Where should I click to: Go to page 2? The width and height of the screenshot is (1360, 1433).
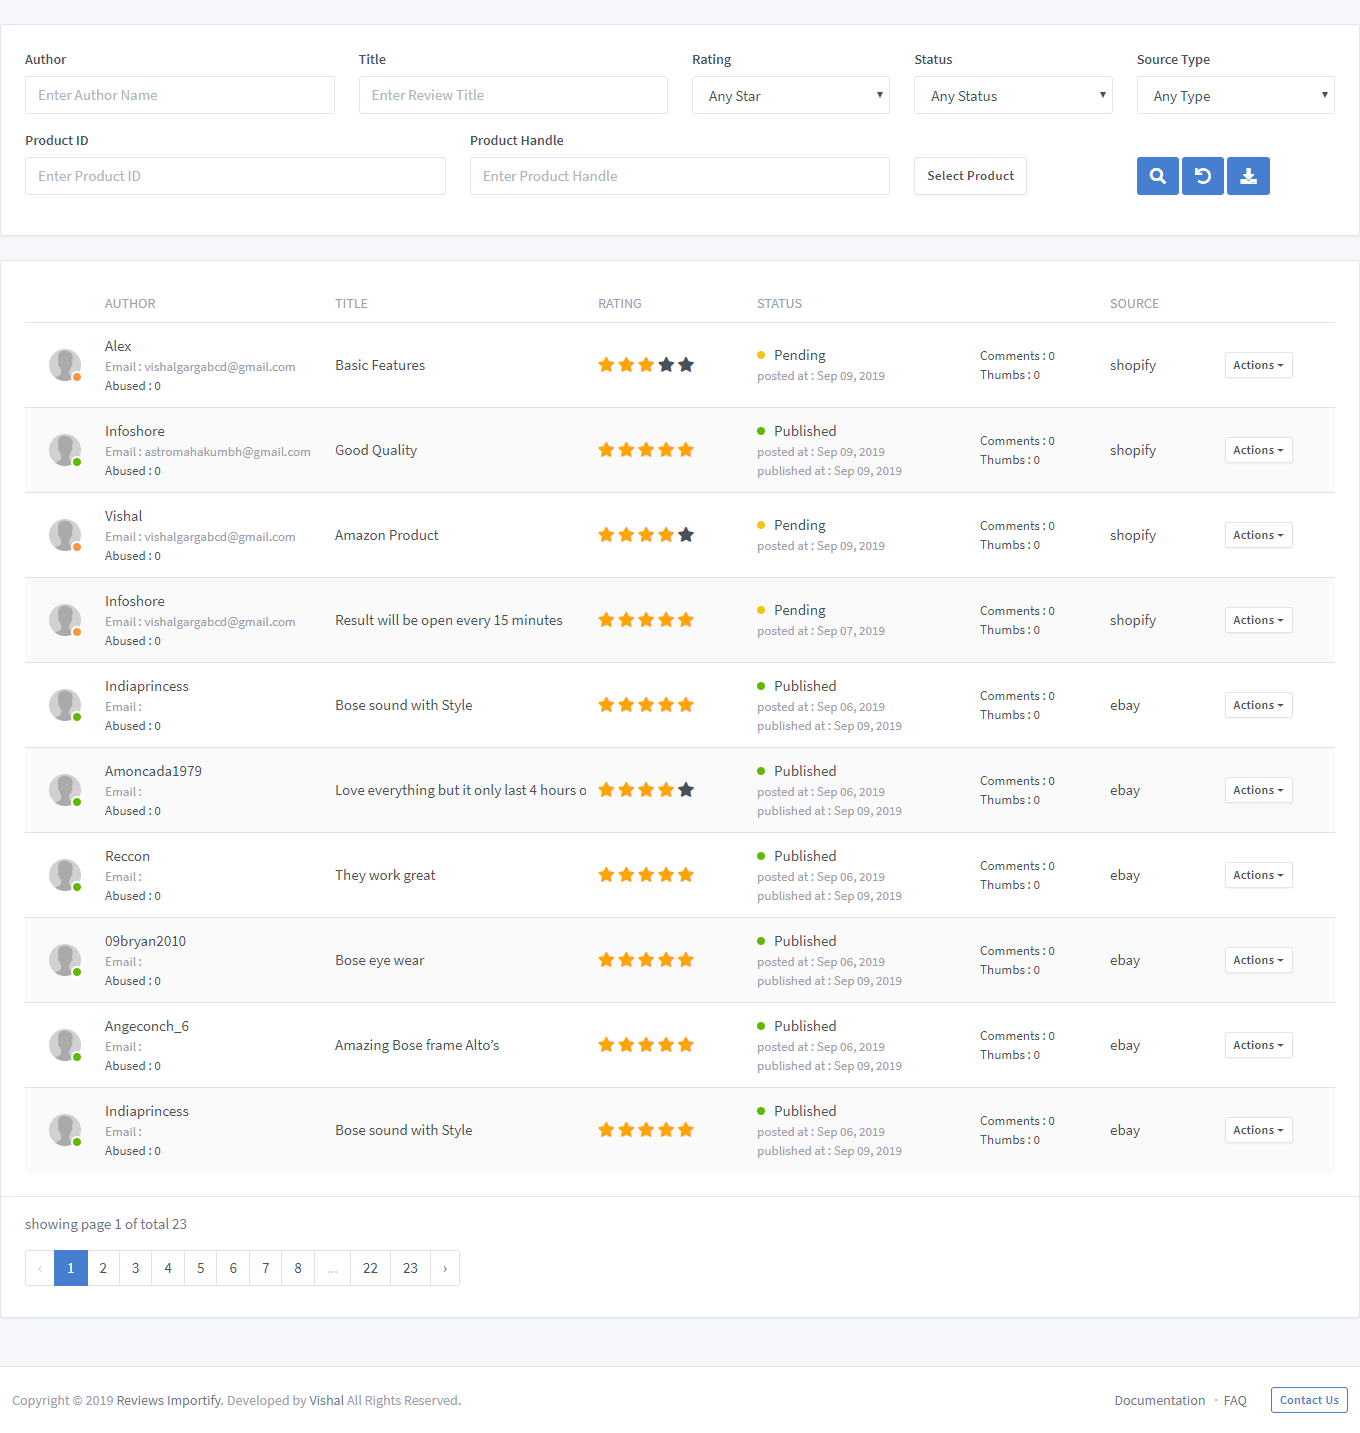pyautogui.click(x=103, y=1268)
